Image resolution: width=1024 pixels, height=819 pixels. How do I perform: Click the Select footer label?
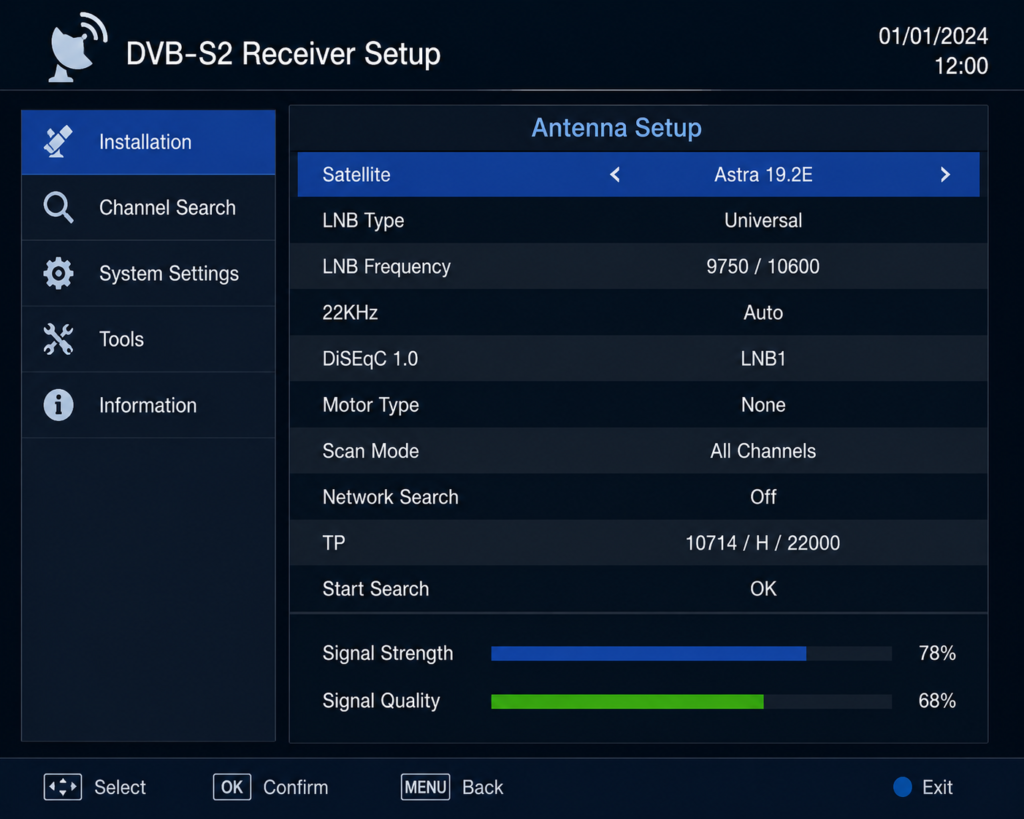point(120,787)
